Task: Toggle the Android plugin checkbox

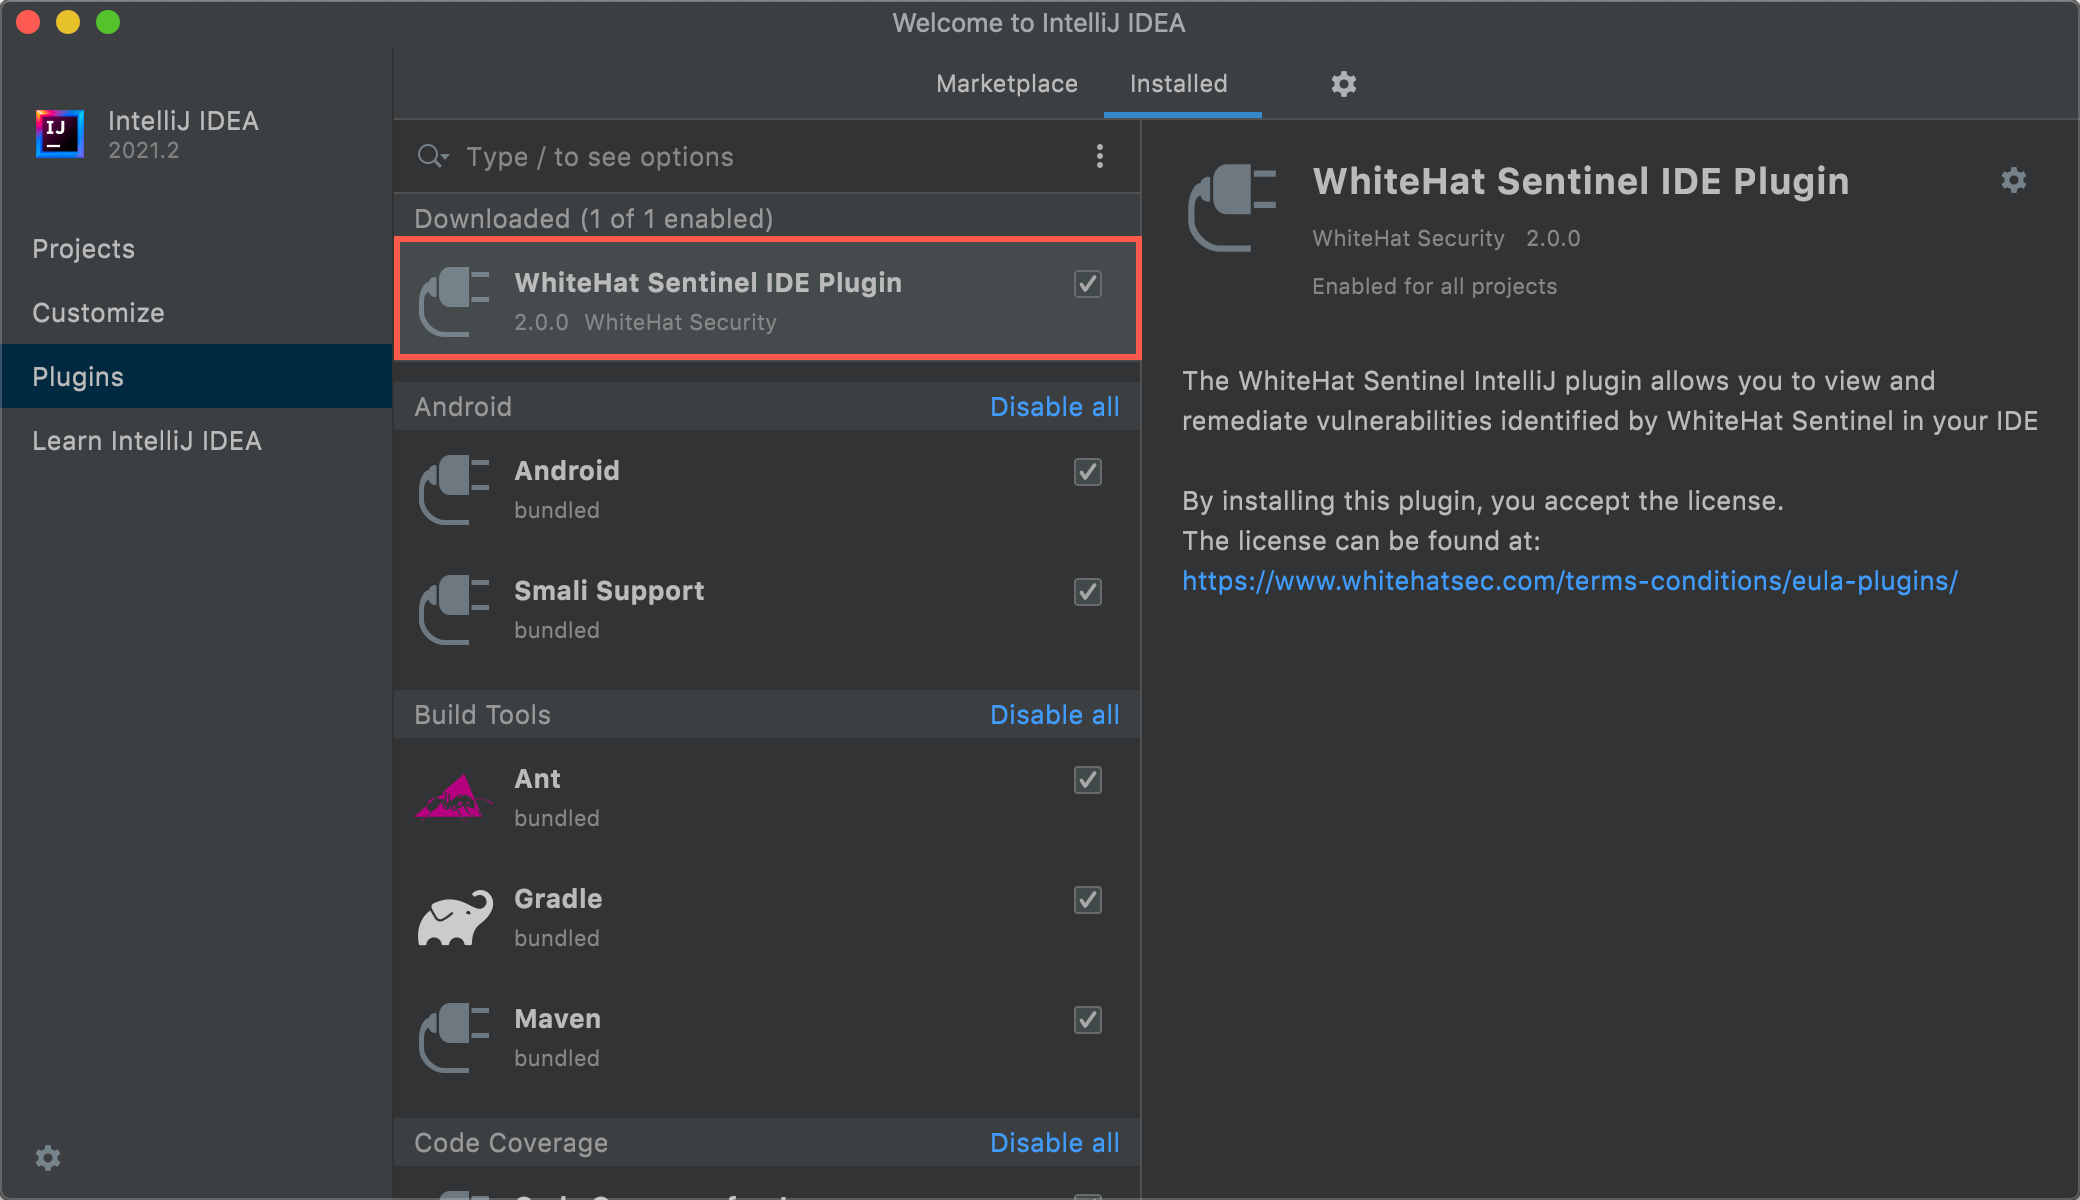Action: click(x=1087, y=472)
